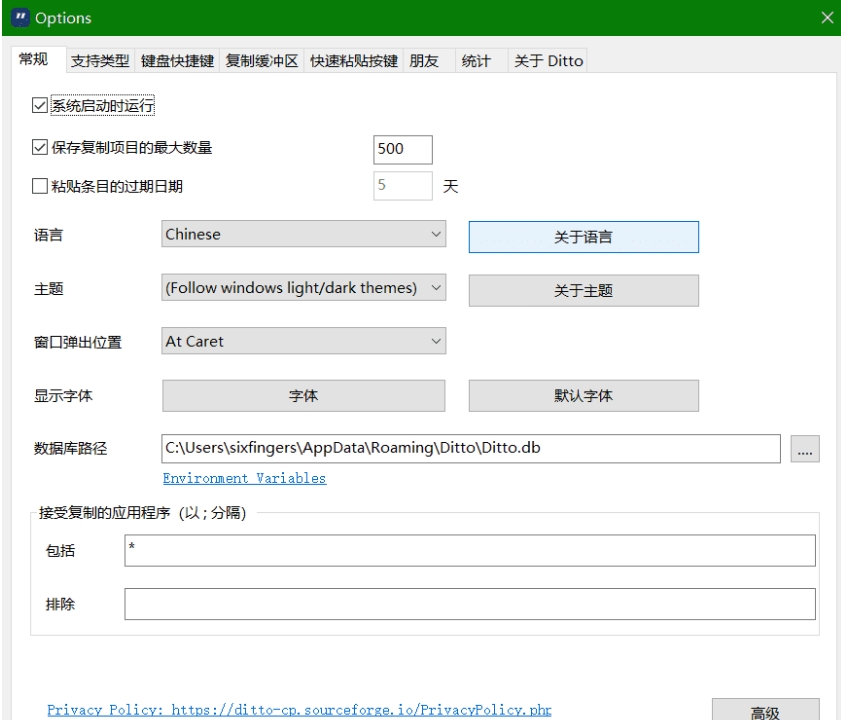Click the 关于语言 button

coord(583,238)
